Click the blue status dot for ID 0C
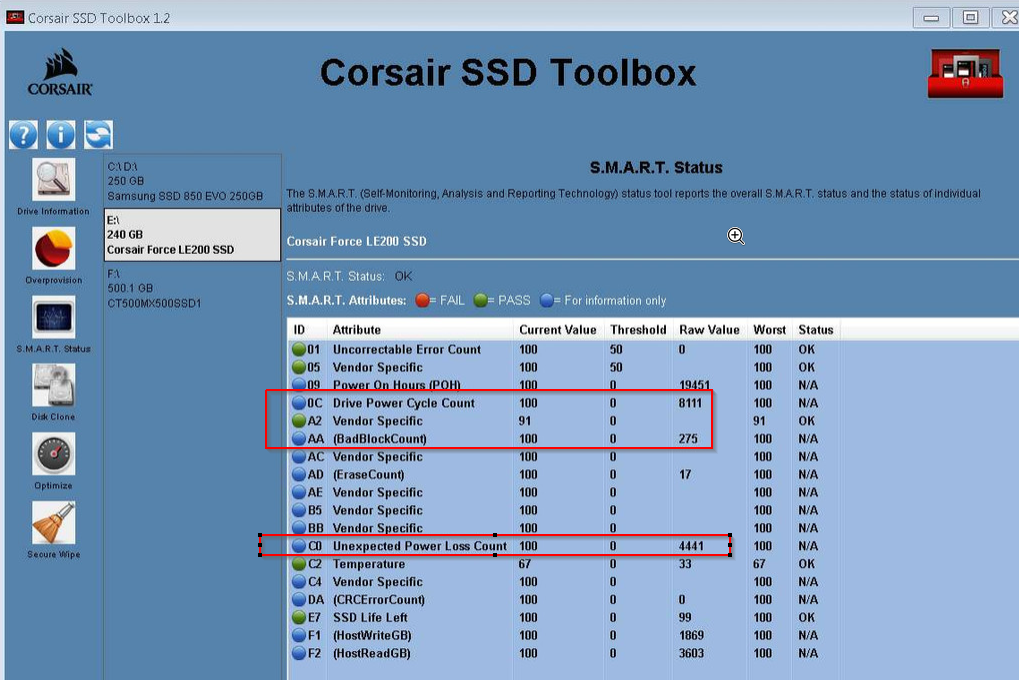The width and height of the screenshot is (1019, 680). (x=299, y=403)
